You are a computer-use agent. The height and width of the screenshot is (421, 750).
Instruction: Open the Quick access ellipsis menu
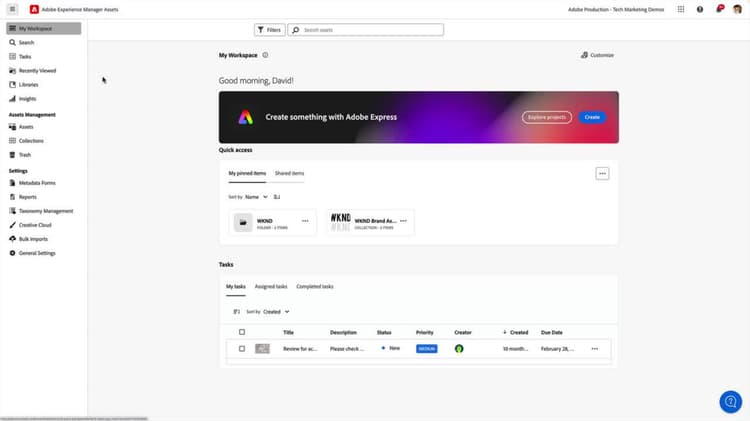[602, 174]
